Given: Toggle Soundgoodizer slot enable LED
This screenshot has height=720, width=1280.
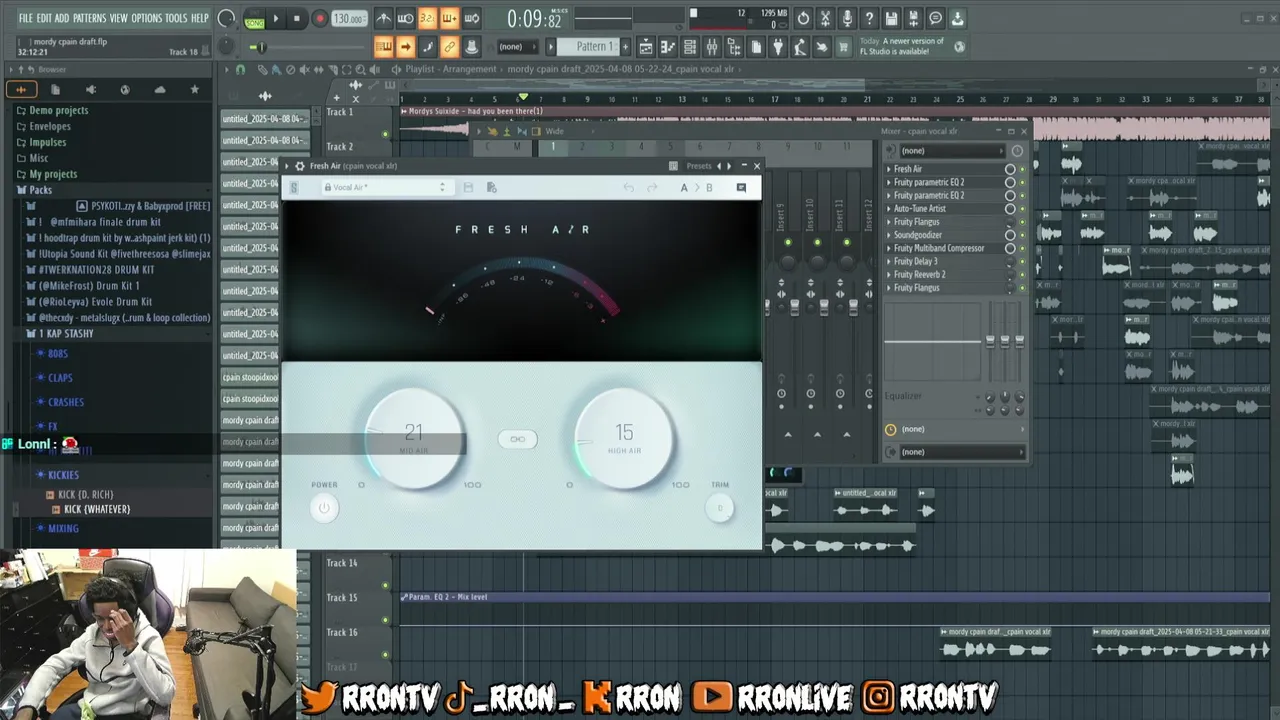Looking at the screenshot, I should [1022, 235].
